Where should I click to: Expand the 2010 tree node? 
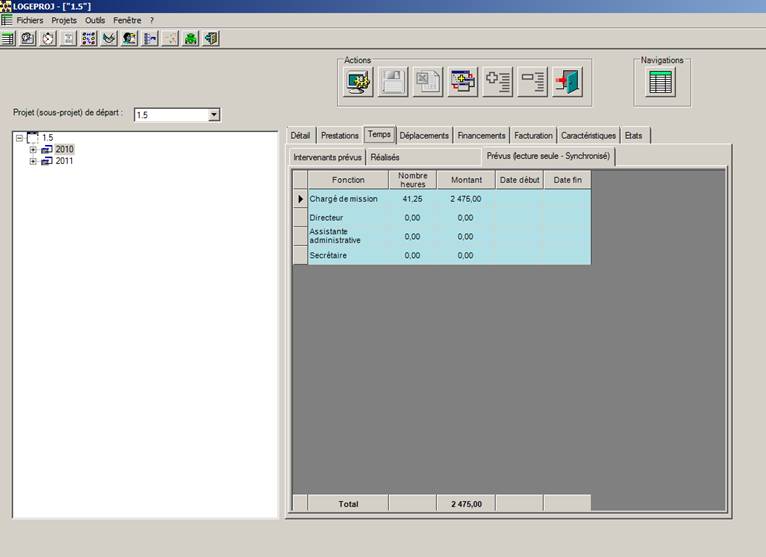point(33,149)
